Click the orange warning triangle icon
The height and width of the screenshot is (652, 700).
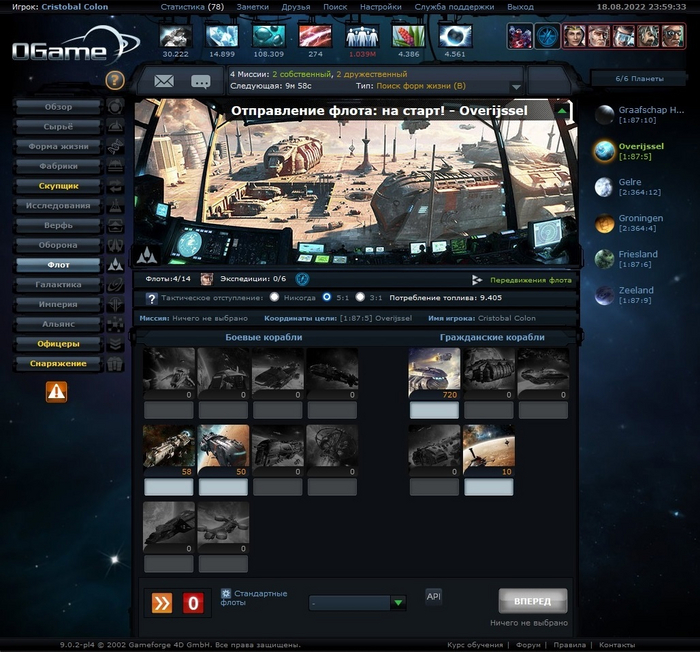click(x=56, y=392)
